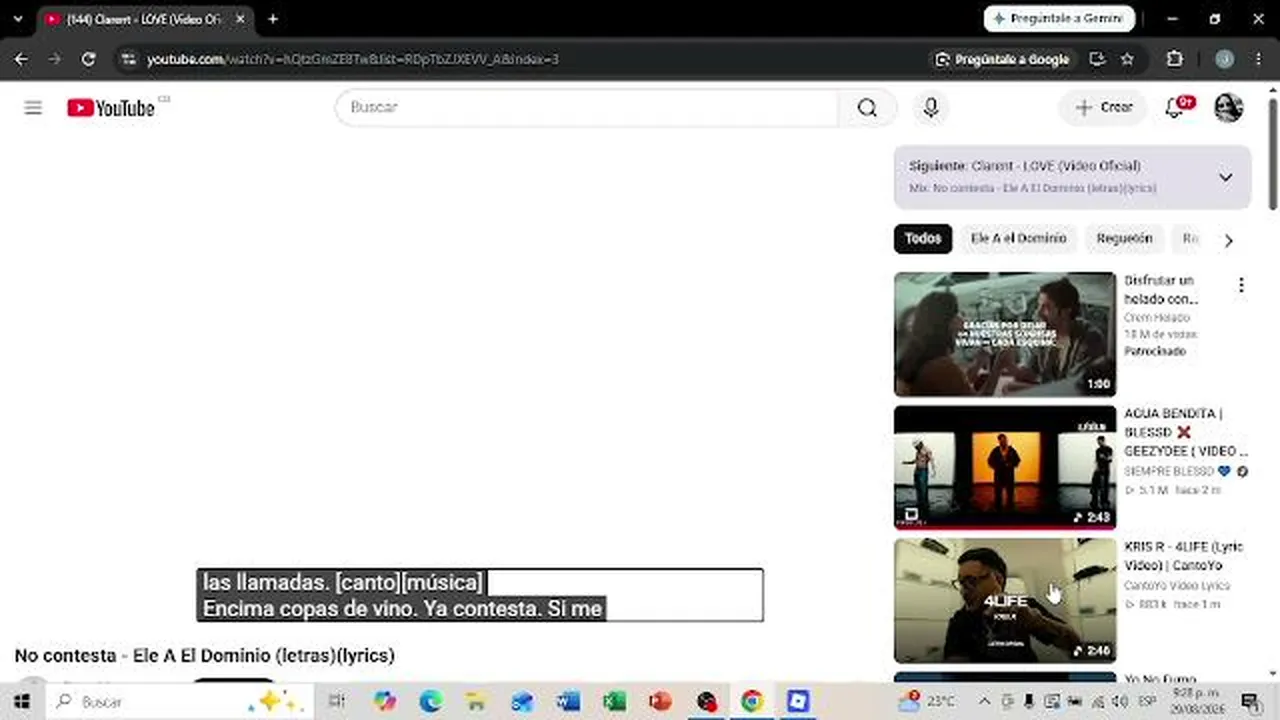Open the YouTube guide hamburger menu
Image resolution: width=1280 pixels, height=720 pixels.
33,108
